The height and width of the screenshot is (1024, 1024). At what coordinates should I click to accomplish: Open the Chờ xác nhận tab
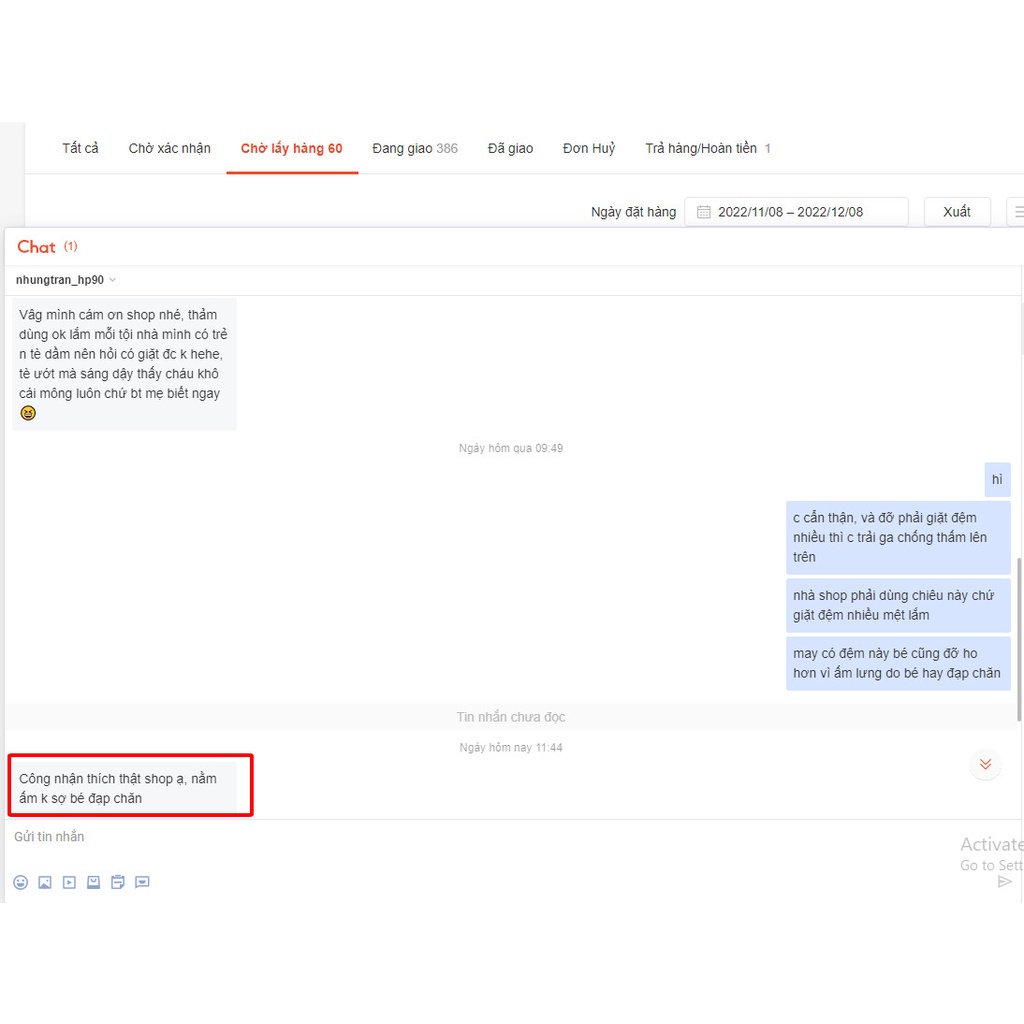point(170,148)
